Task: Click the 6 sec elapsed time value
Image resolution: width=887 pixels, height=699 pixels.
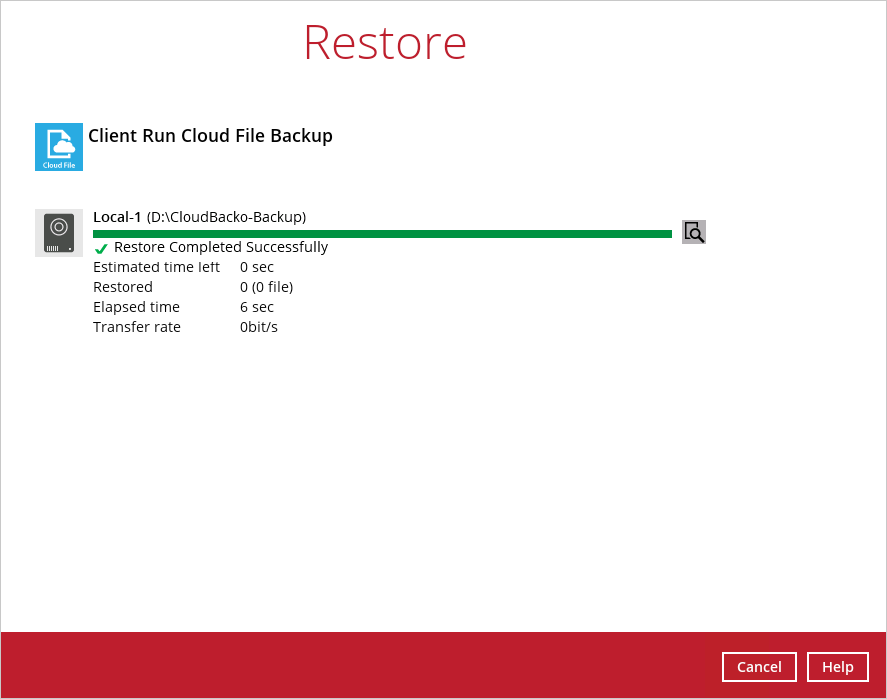Action: [257, 307]
